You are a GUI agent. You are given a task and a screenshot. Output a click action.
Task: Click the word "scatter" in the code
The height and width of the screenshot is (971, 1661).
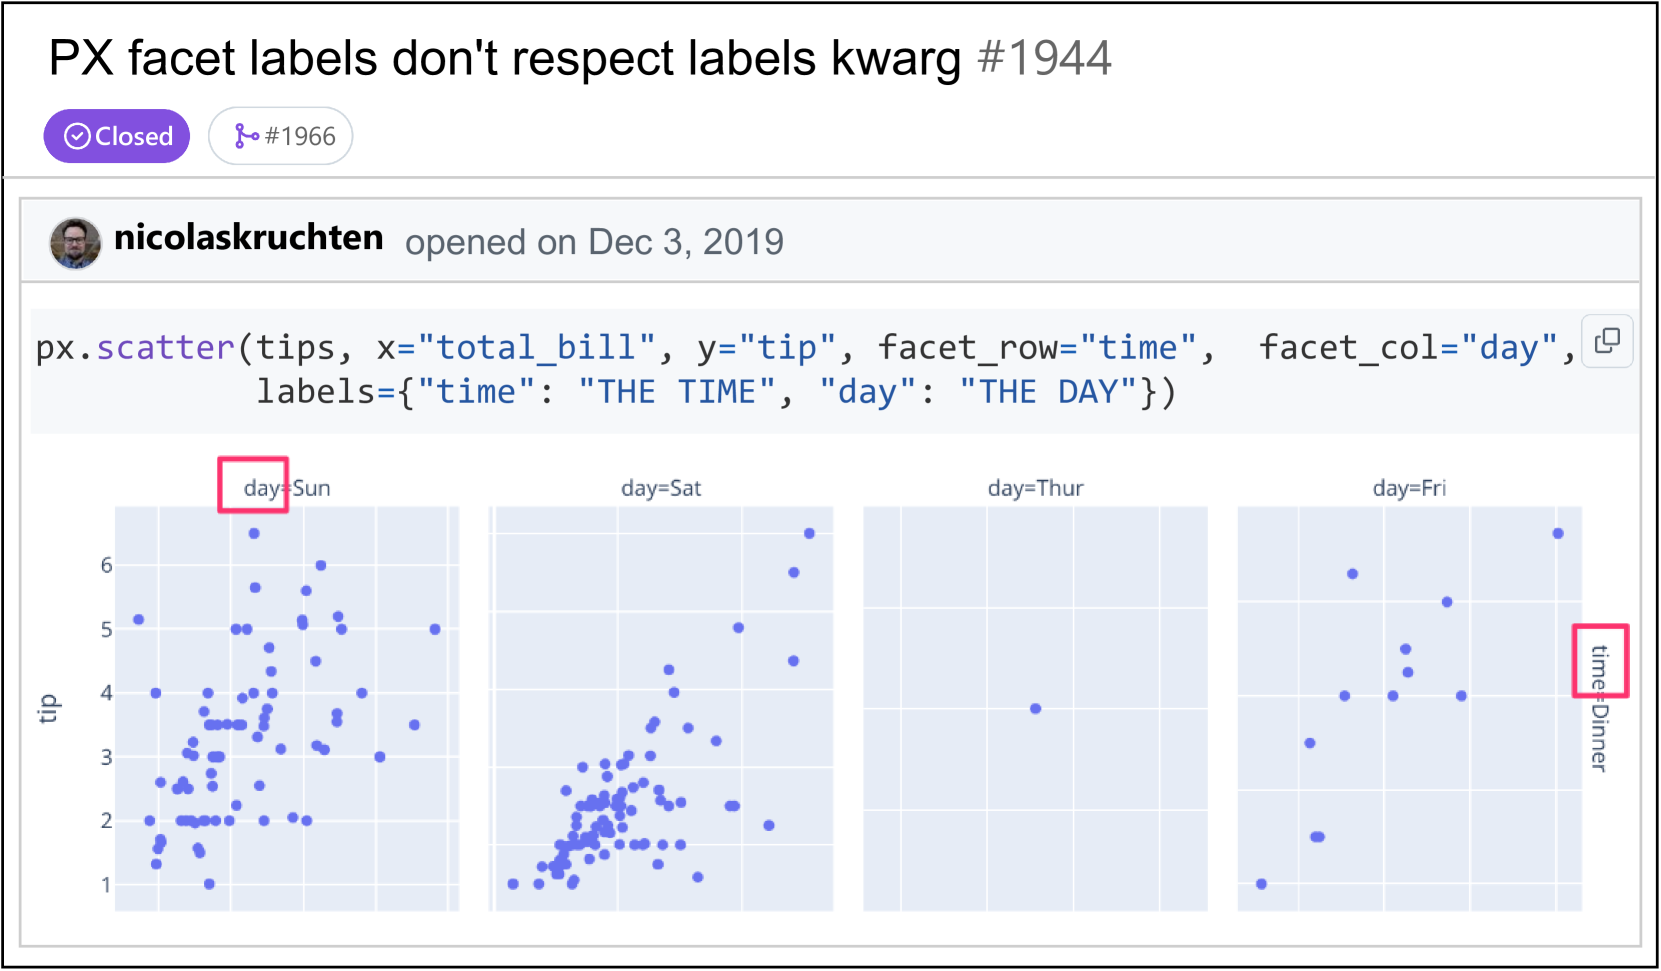pos(165,348)
